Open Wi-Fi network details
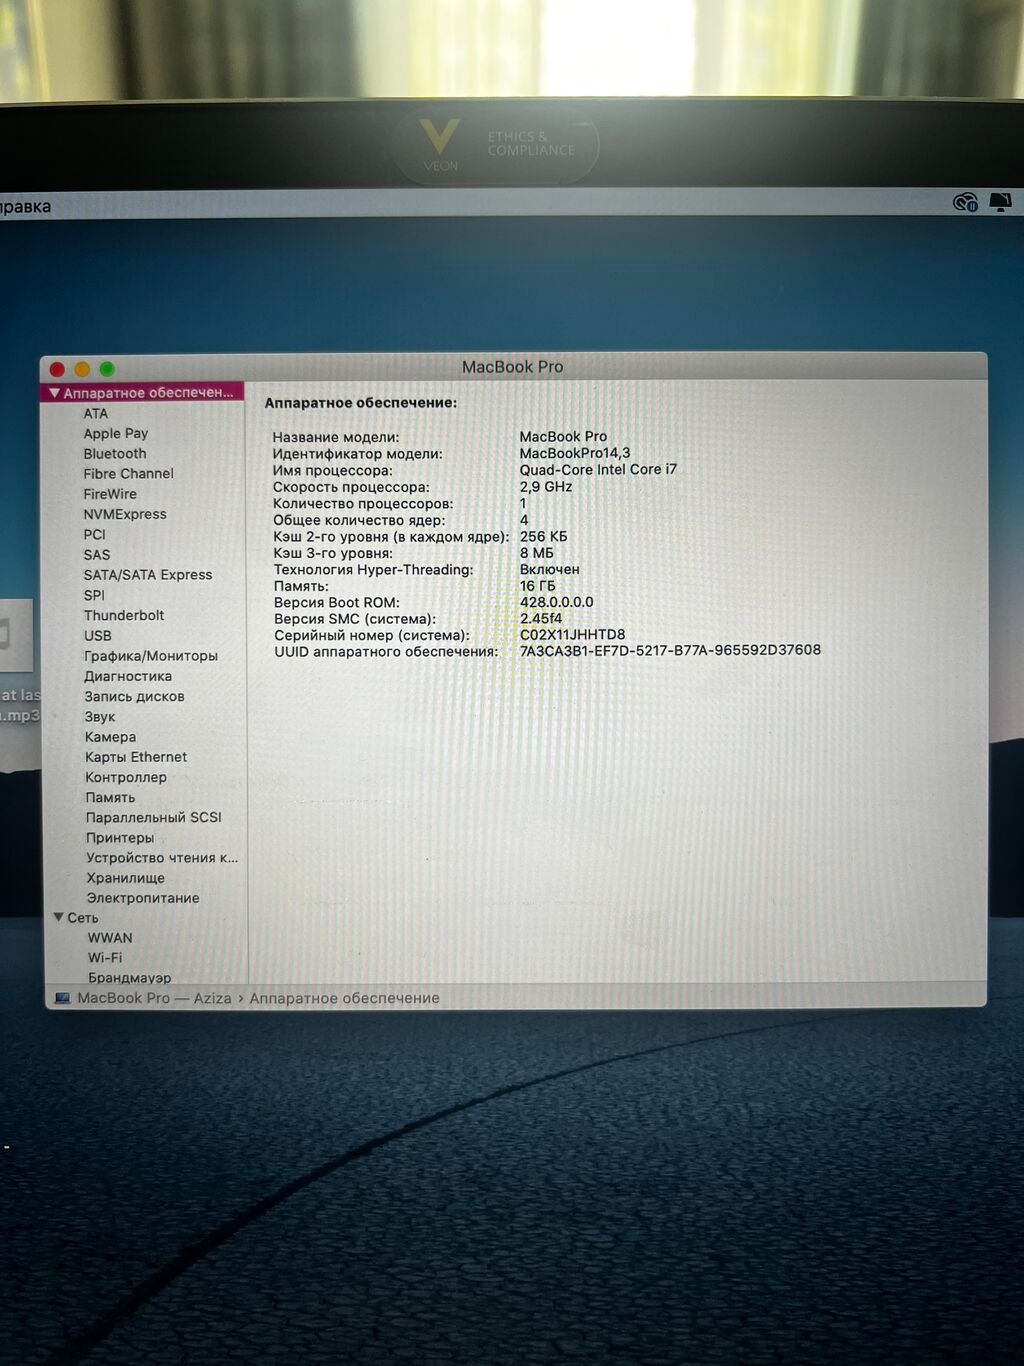The image size is (1024, 1366). point(105,958)
